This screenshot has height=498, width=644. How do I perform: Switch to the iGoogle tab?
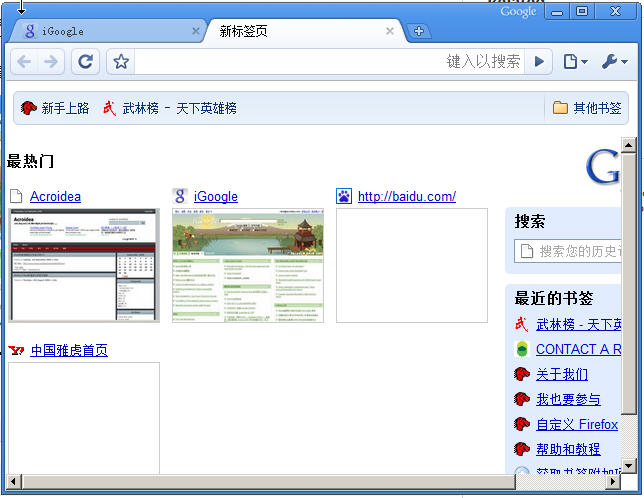(100, 31)
